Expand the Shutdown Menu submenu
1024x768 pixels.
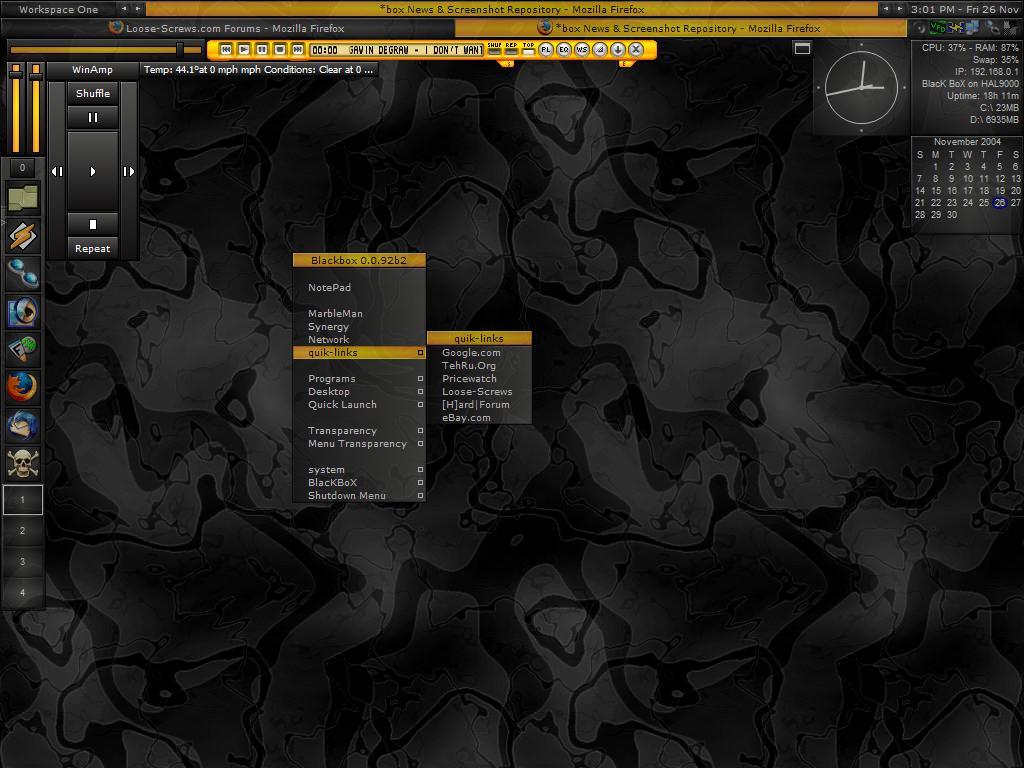point(359,496)
